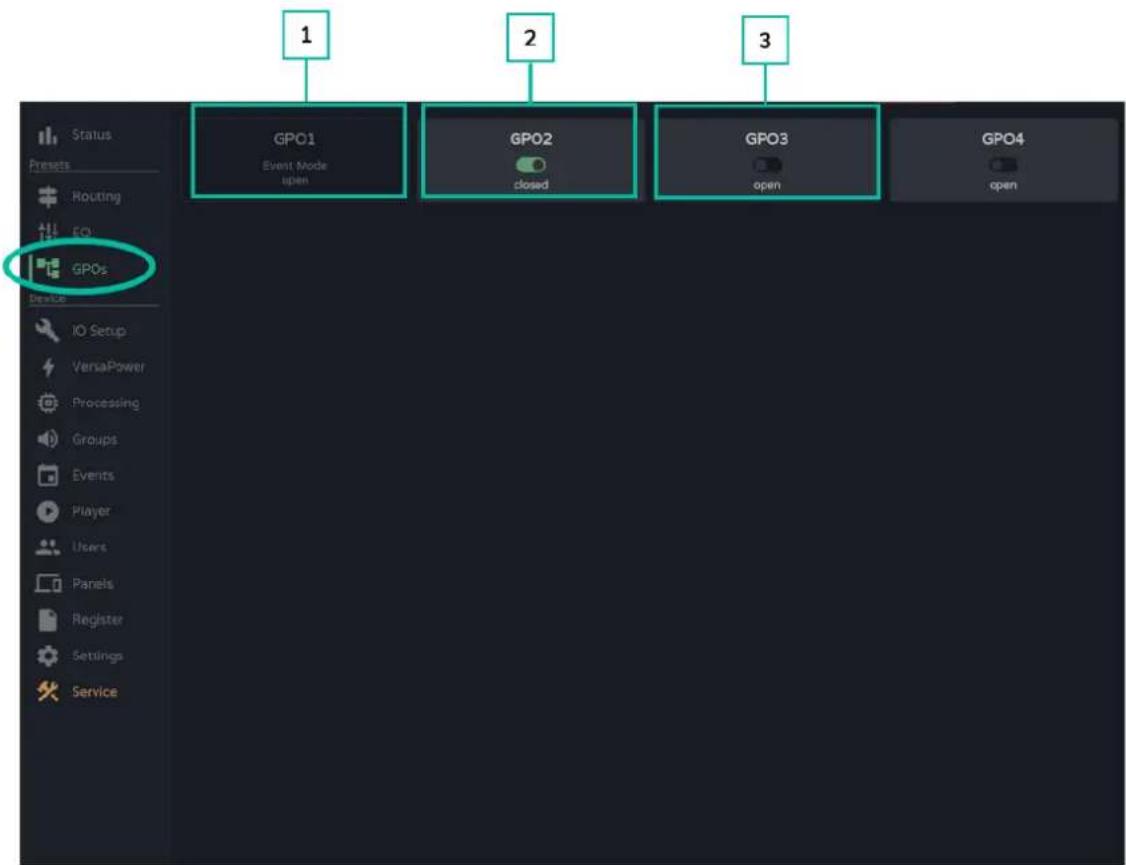This screenshot has width=1126, height=865.
Task: Click the Groups speaker icon
Action: coord(47,439)
